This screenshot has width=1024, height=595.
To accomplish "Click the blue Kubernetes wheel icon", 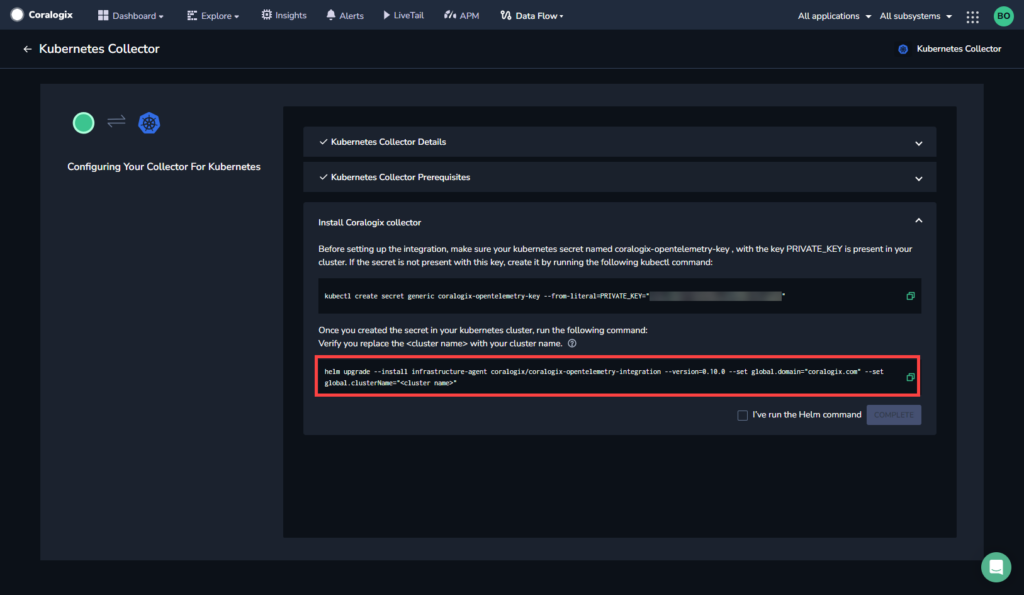I will pyautogui.click(x=149, y=123).
